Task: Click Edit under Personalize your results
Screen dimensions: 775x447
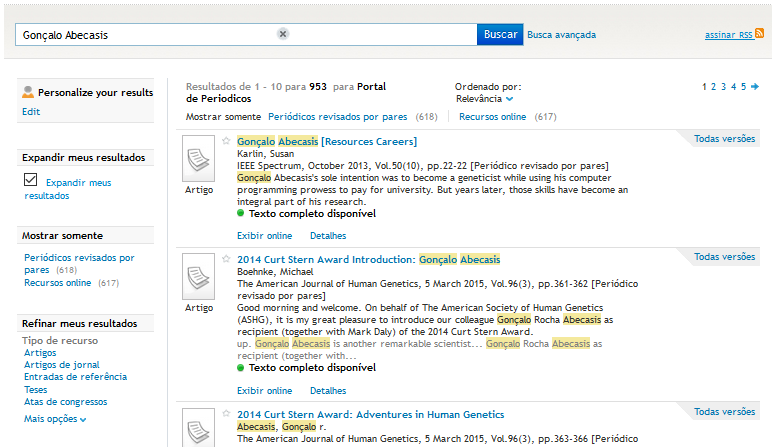Action: pyautogui.click(x=31, y=112)
